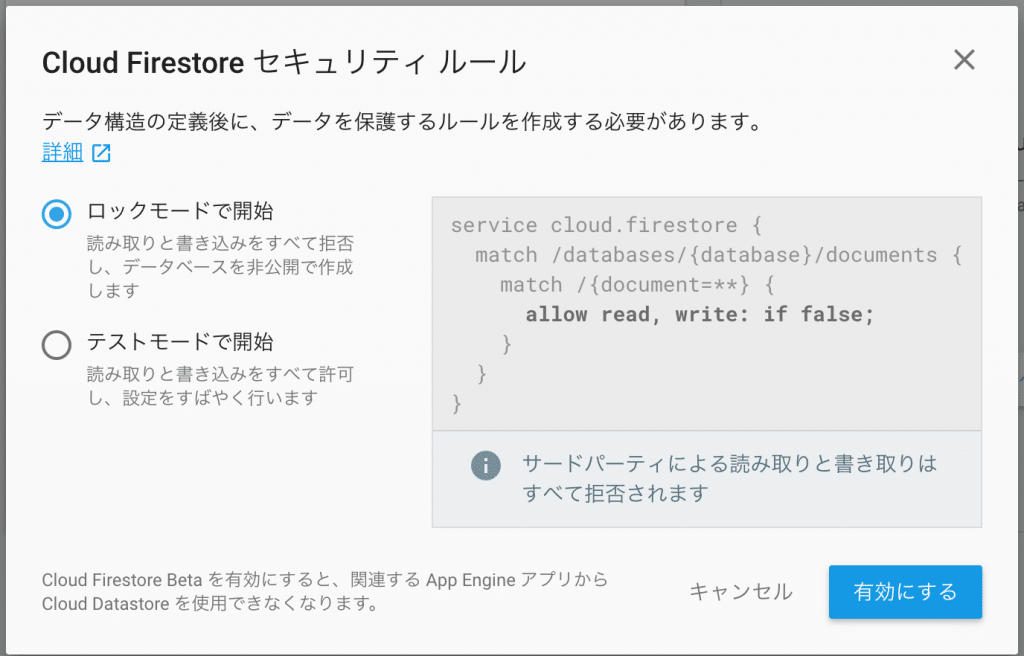Click the 有効にする button
This screenshot has height=656, width=1024.
click(905, 592)
